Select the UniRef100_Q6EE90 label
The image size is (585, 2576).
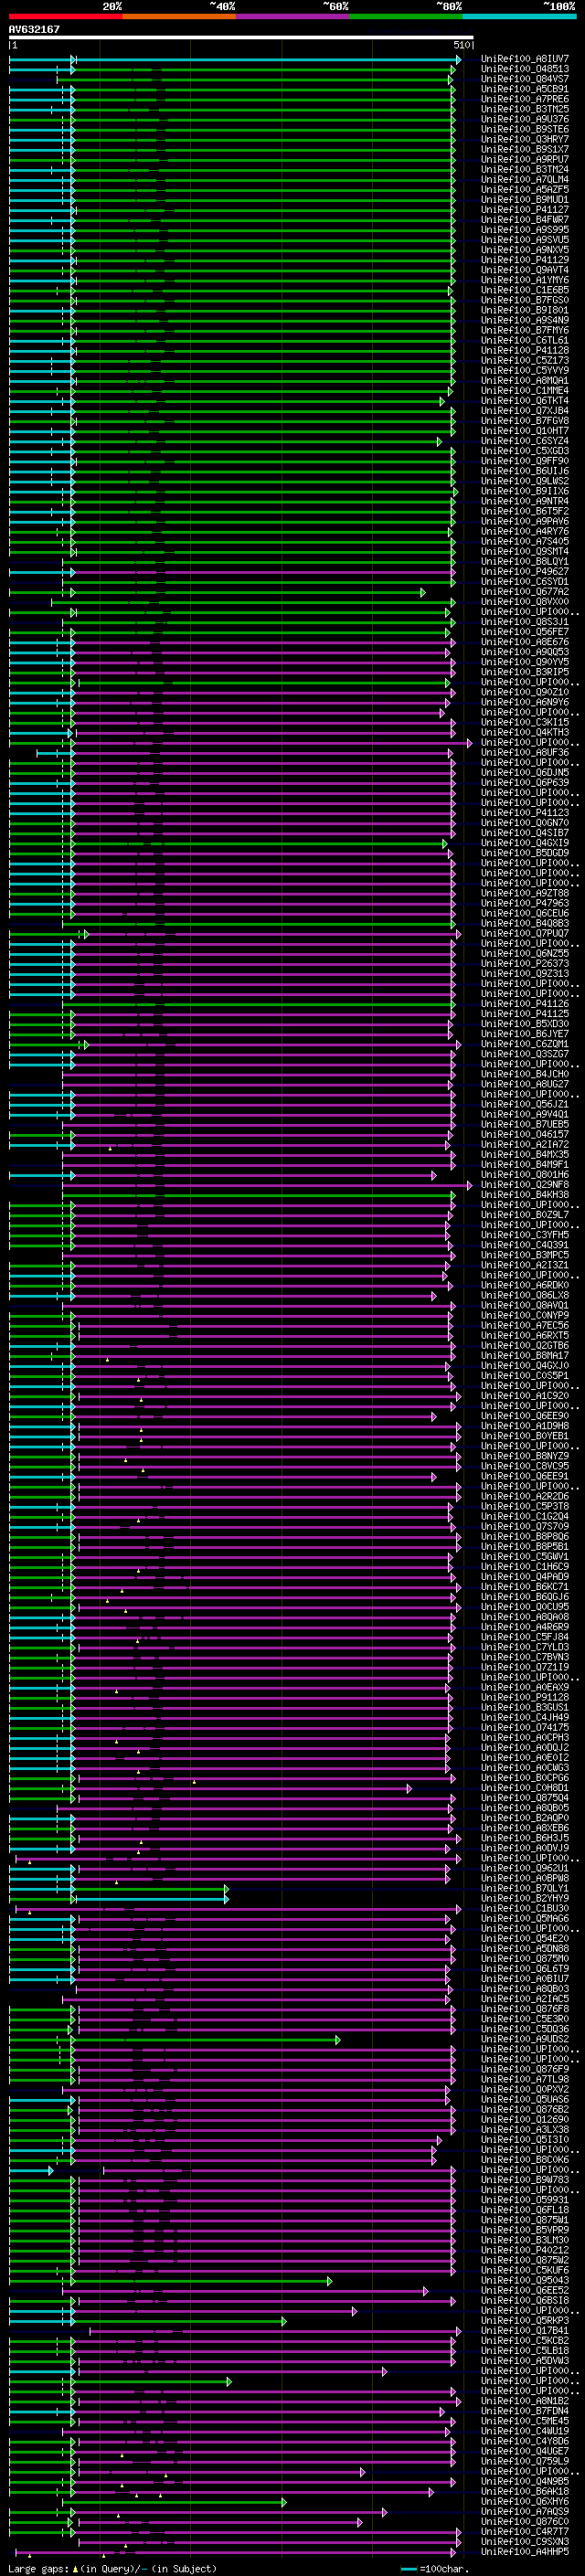[524, 1415]
